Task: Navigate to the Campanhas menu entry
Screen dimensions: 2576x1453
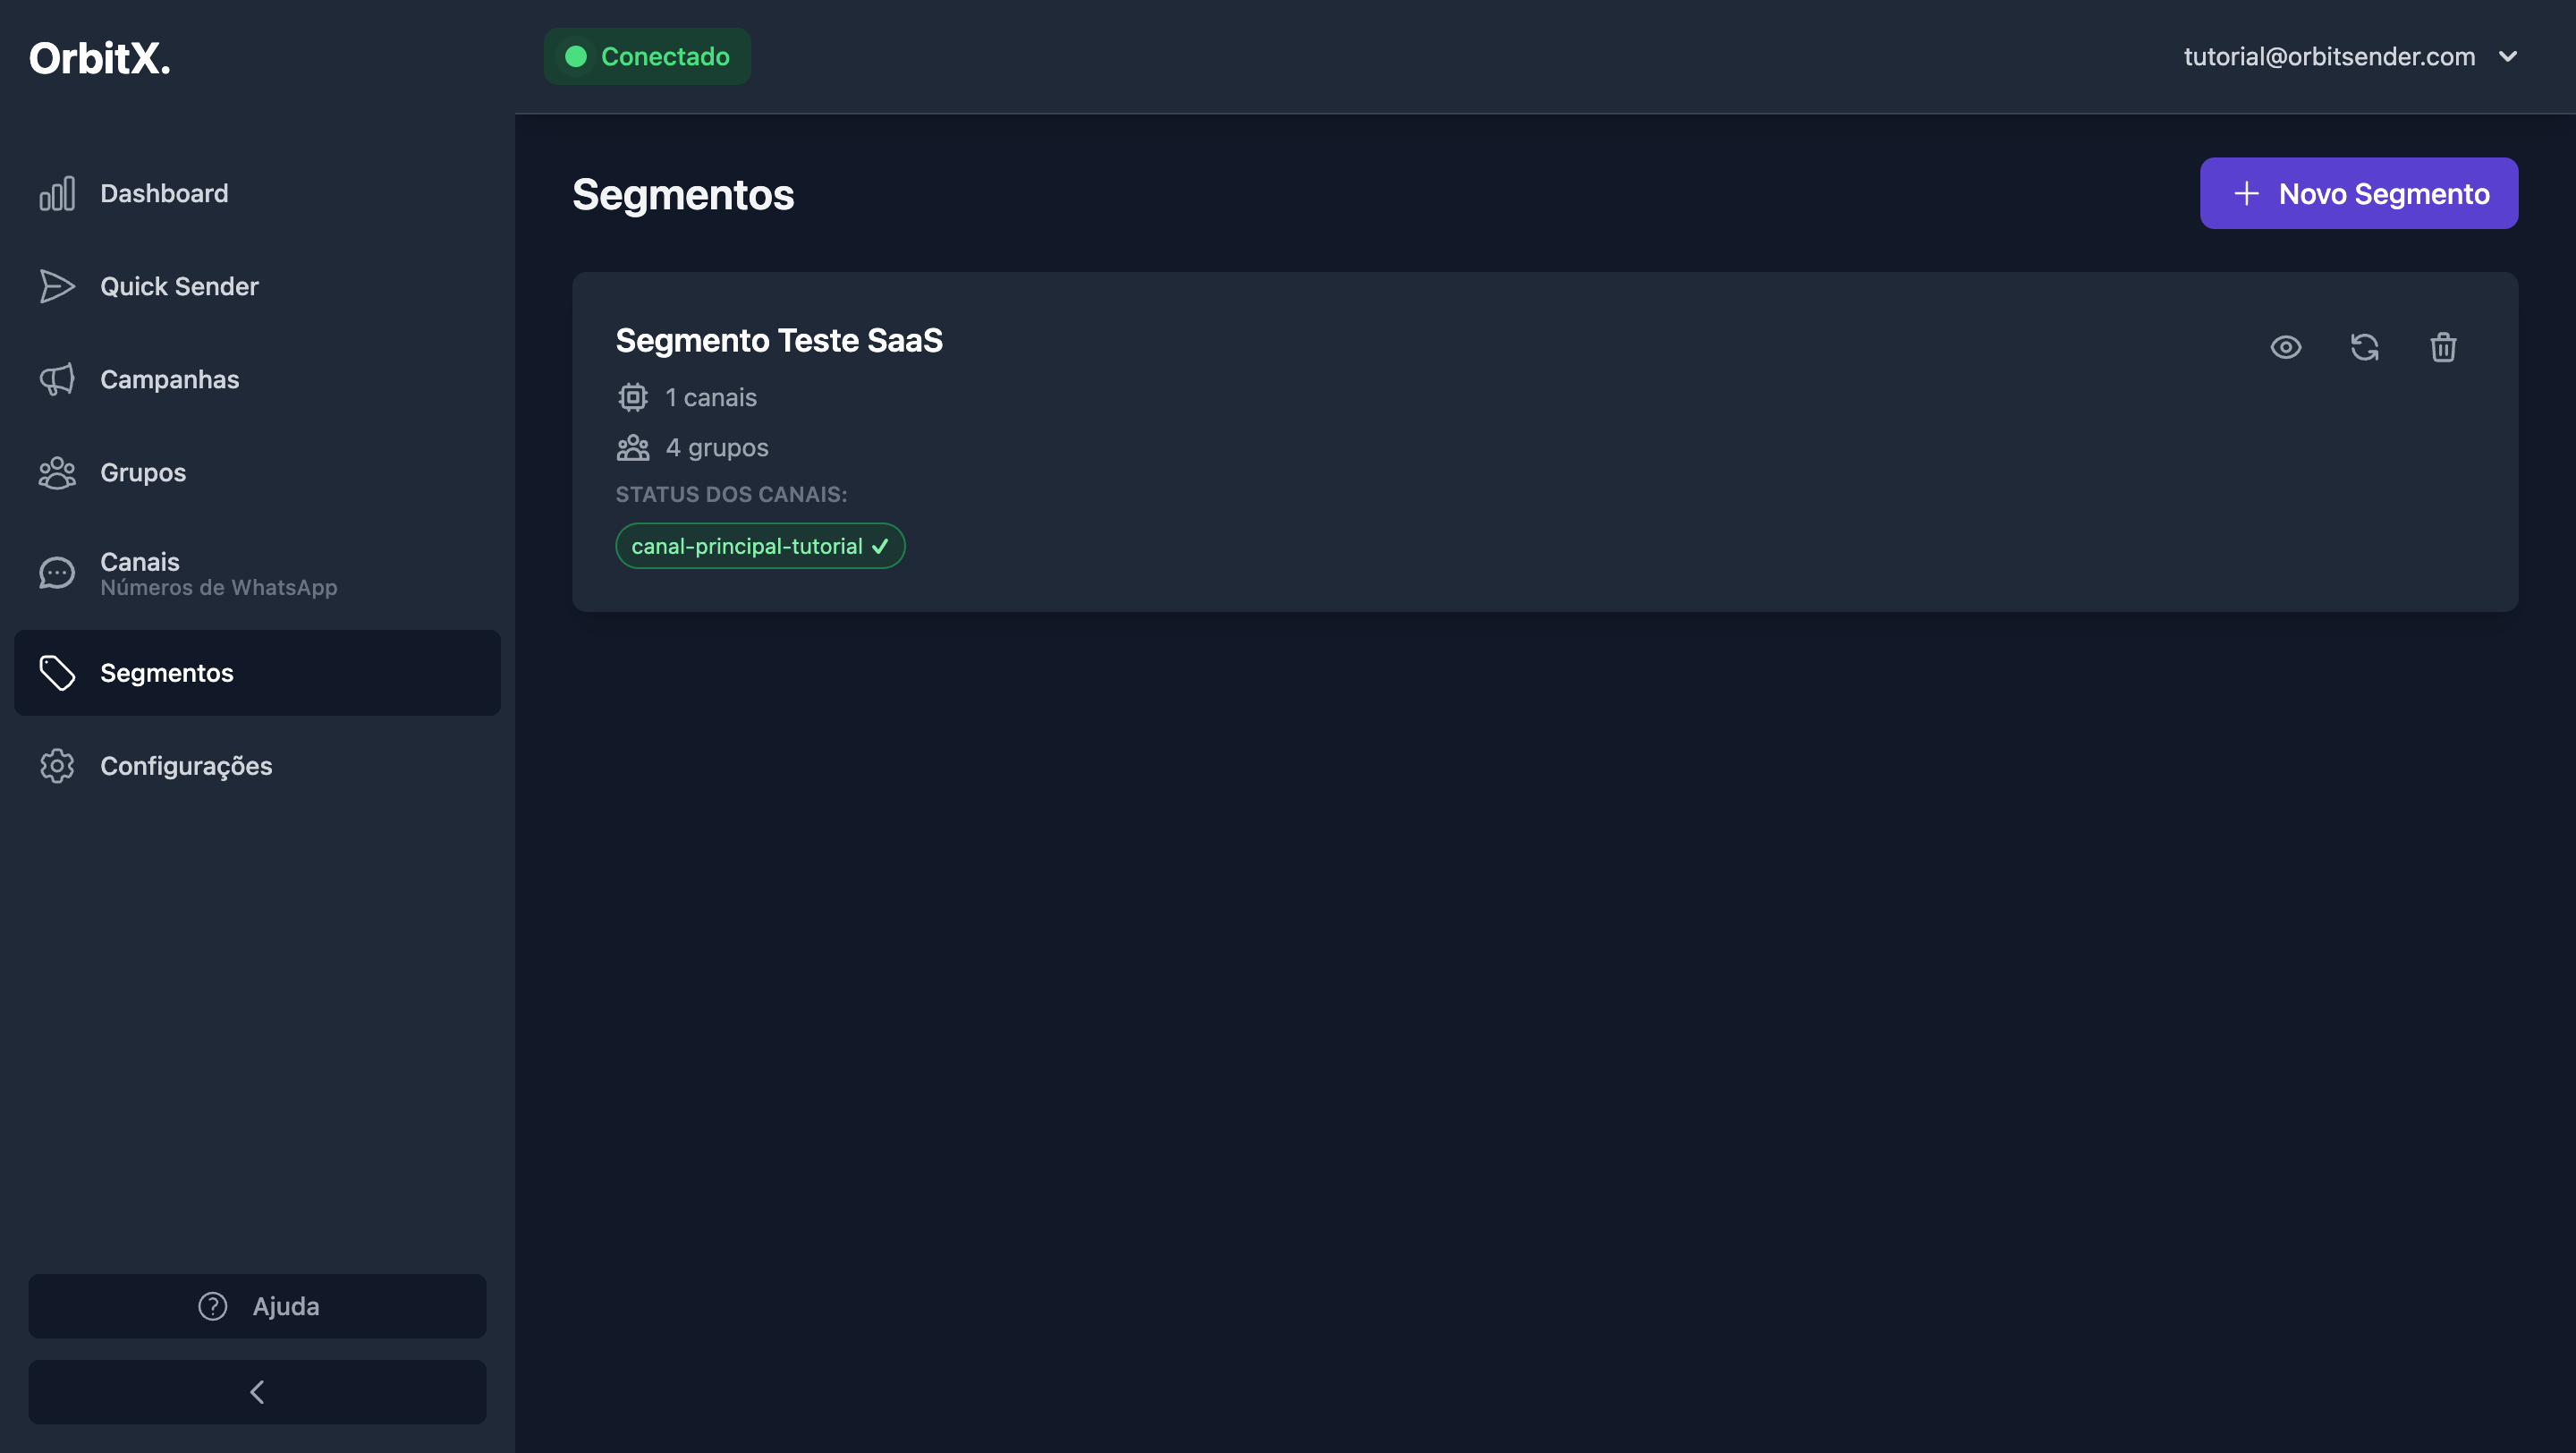Action: 169,379
